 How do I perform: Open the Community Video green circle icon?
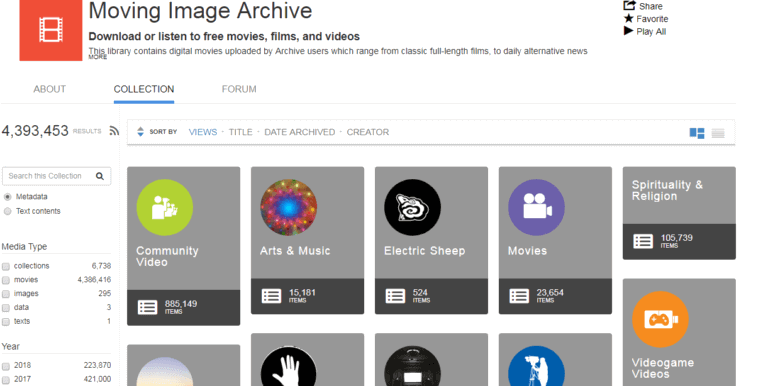click(x=165, y=207)
